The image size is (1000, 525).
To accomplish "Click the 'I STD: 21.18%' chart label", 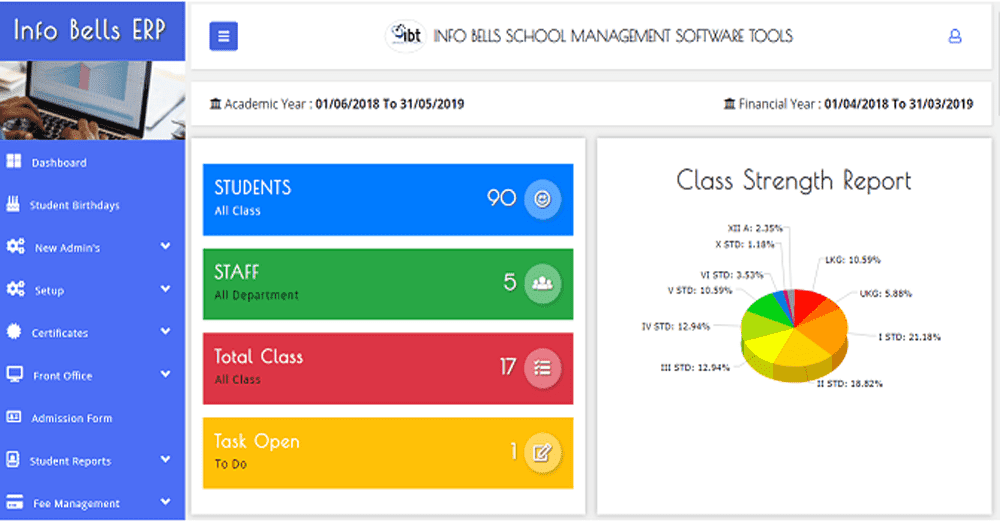I will tap(909, 337).
